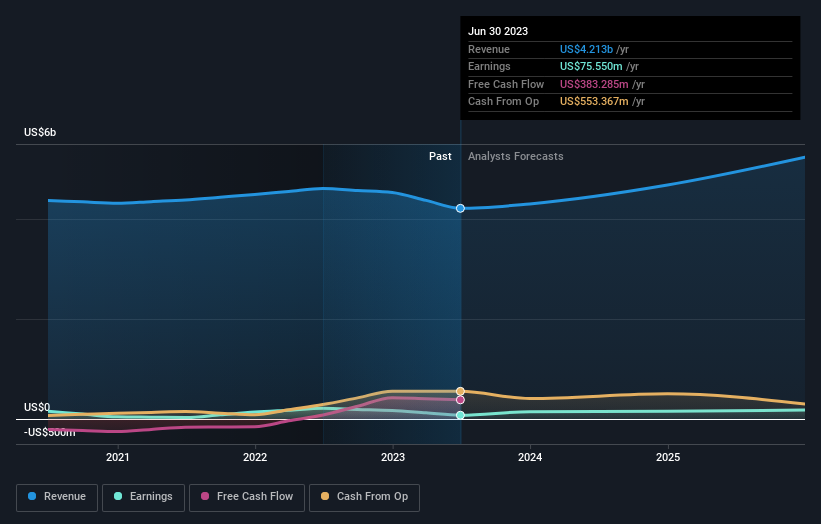821x524 pixels.
Task: Click the Jun 30 2023 tooltip date header
Action: click(498, 31)
